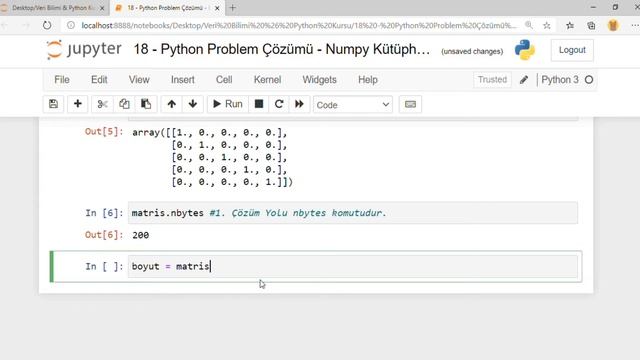Open the Kernel menu
The height and width of the screenshot is (360, 640).
point(267,80)
